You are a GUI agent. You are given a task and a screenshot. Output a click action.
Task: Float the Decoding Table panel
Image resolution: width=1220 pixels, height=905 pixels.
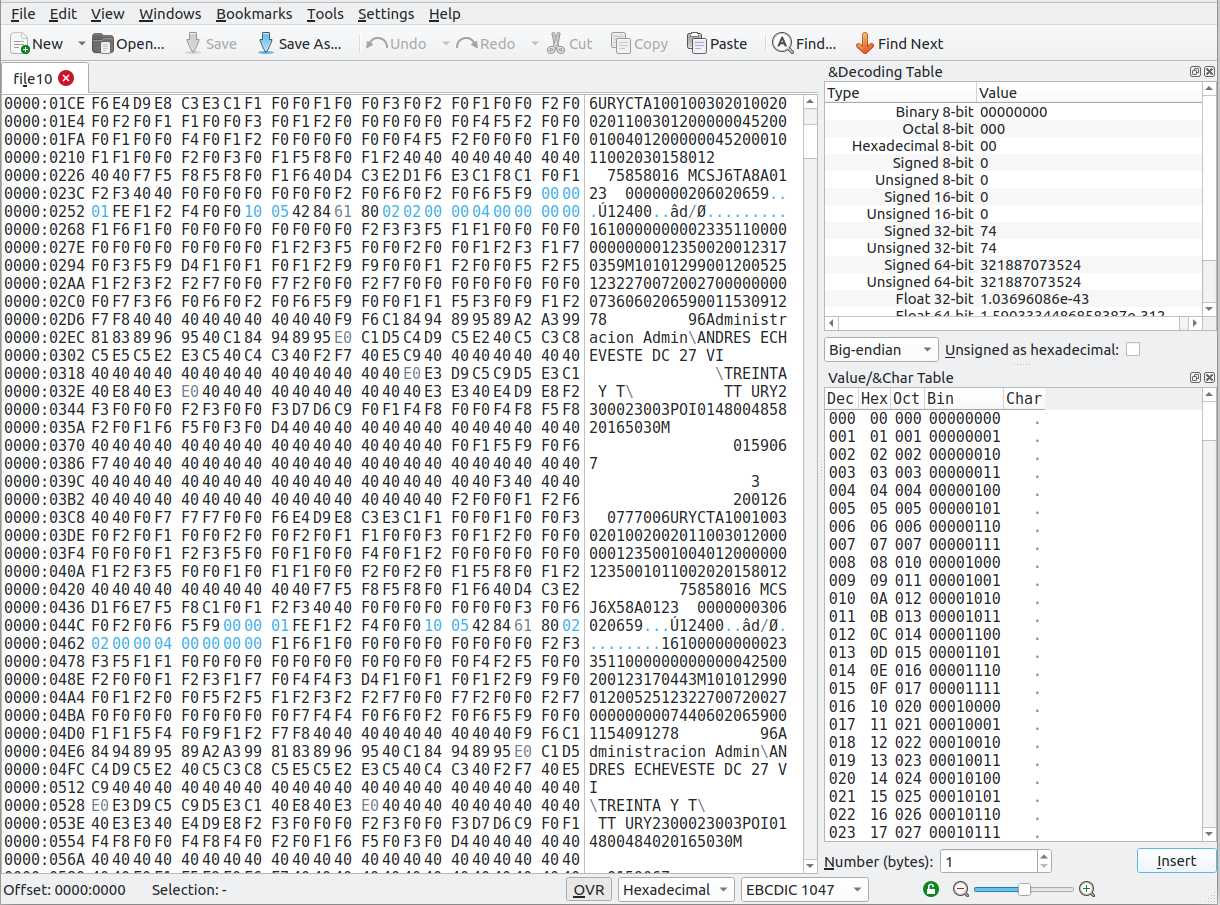coord(1194,72)
